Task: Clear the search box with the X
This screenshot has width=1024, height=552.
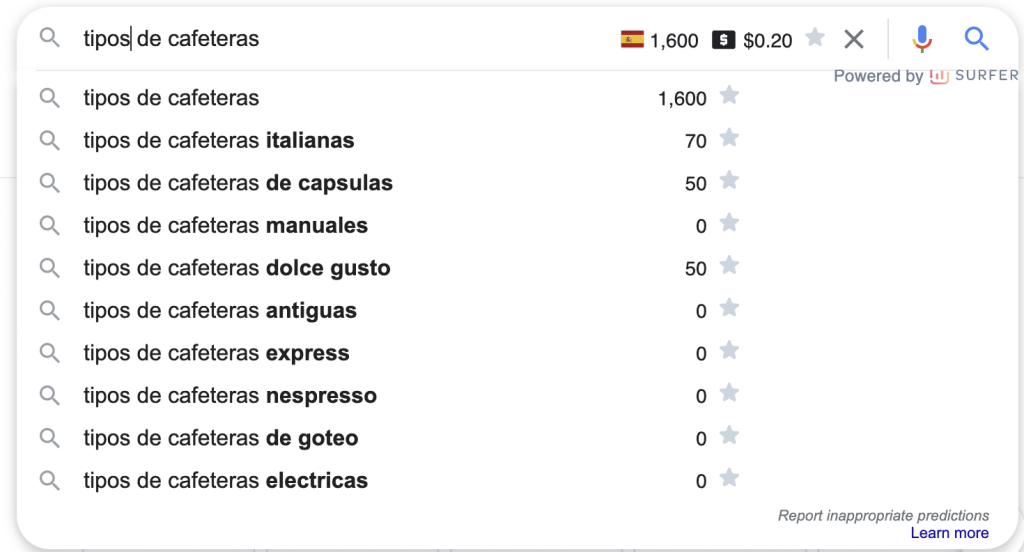Action: (x=854, y=39)
